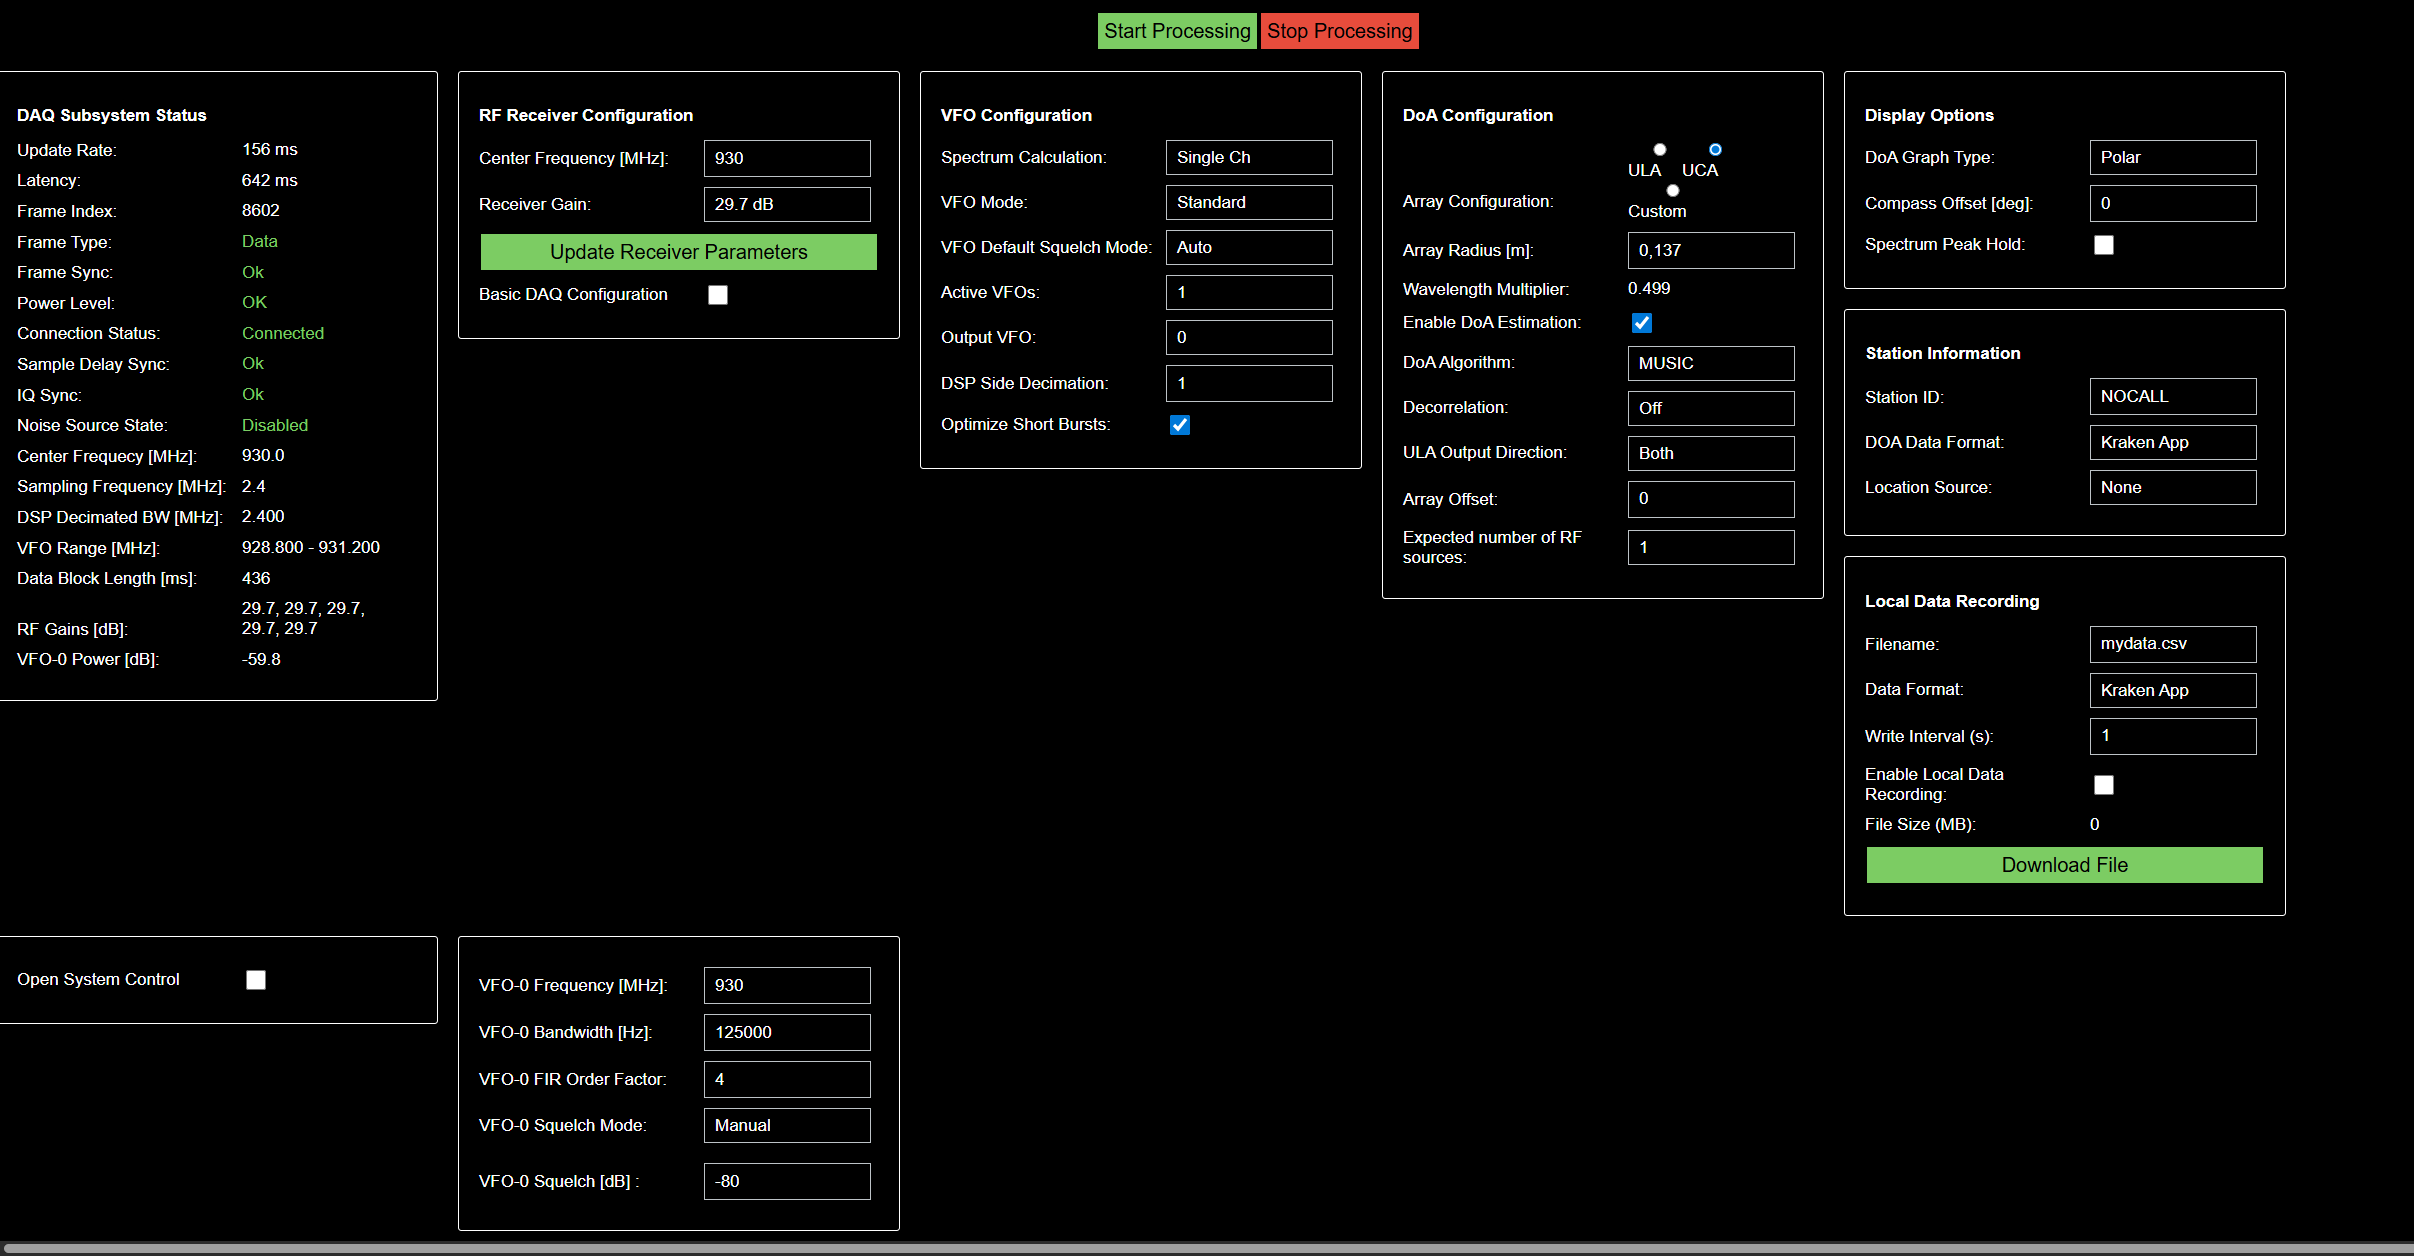Open the Location Source dropdown

pyautogui.click(x=2172, y=487)
